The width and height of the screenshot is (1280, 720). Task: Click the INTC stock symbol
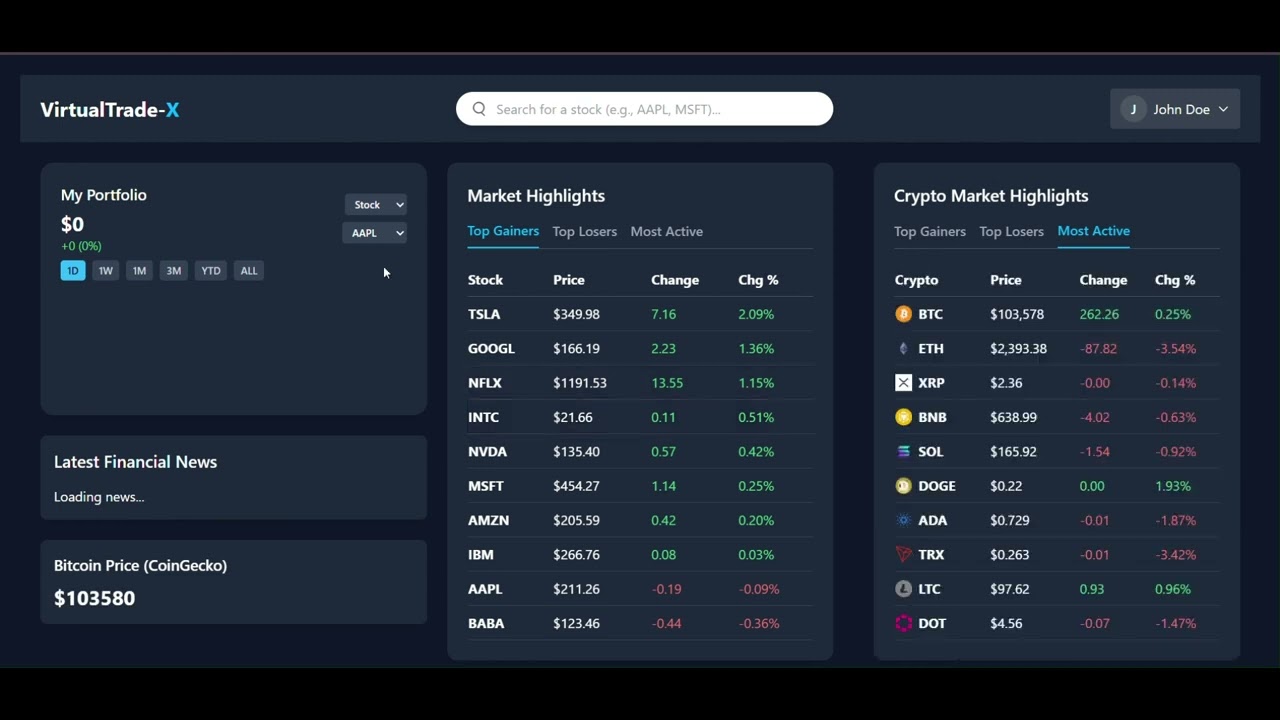pyautogui.click(x=483, y=417)
